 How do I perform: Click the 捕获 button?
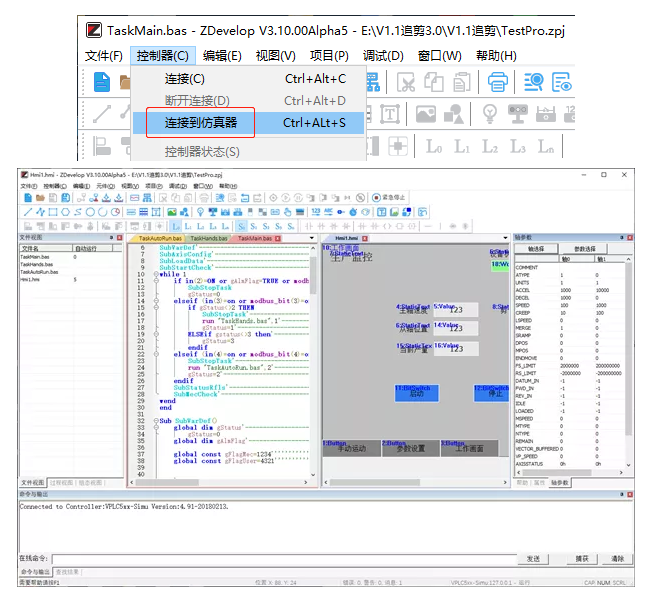(582, 559)
